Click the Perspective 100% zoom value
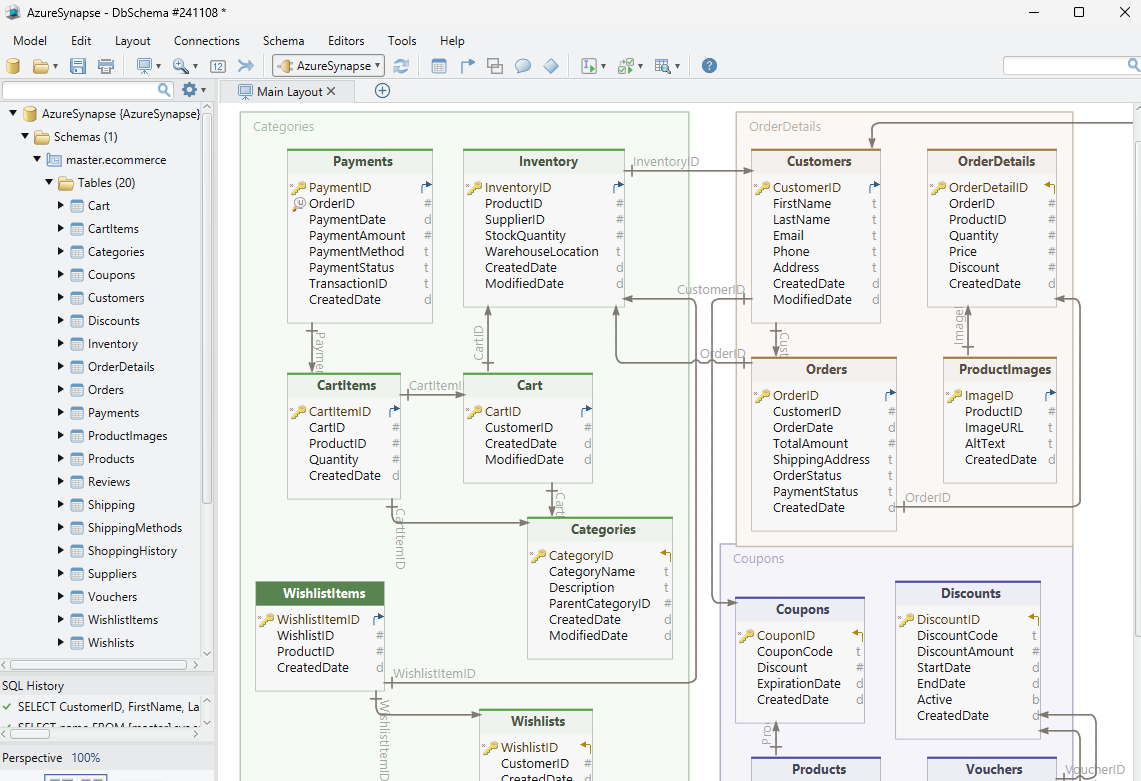Screen dimensions: 1141x781 point(85,758)
